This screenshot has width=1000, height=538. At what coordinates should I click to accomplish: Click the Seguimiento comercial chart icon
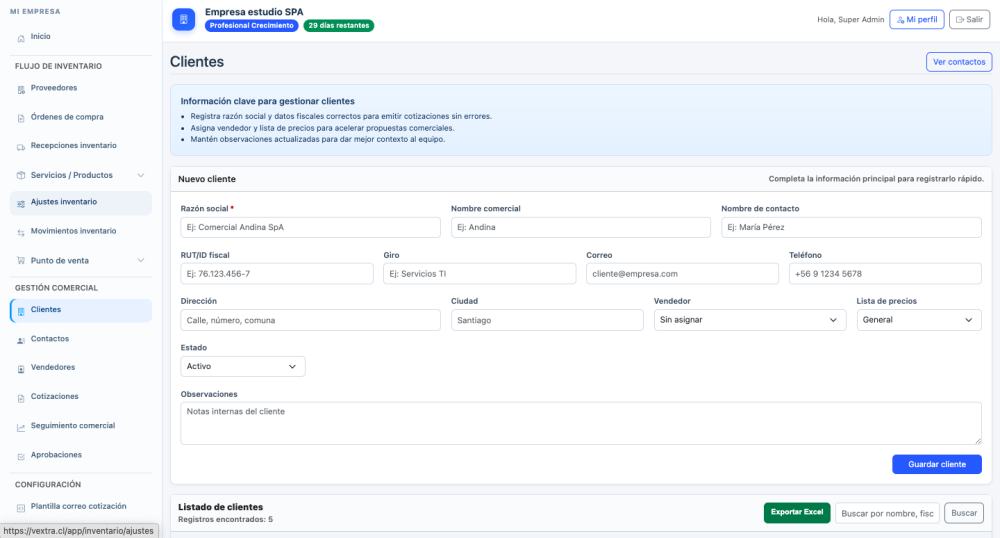click(x=21, y=426)
